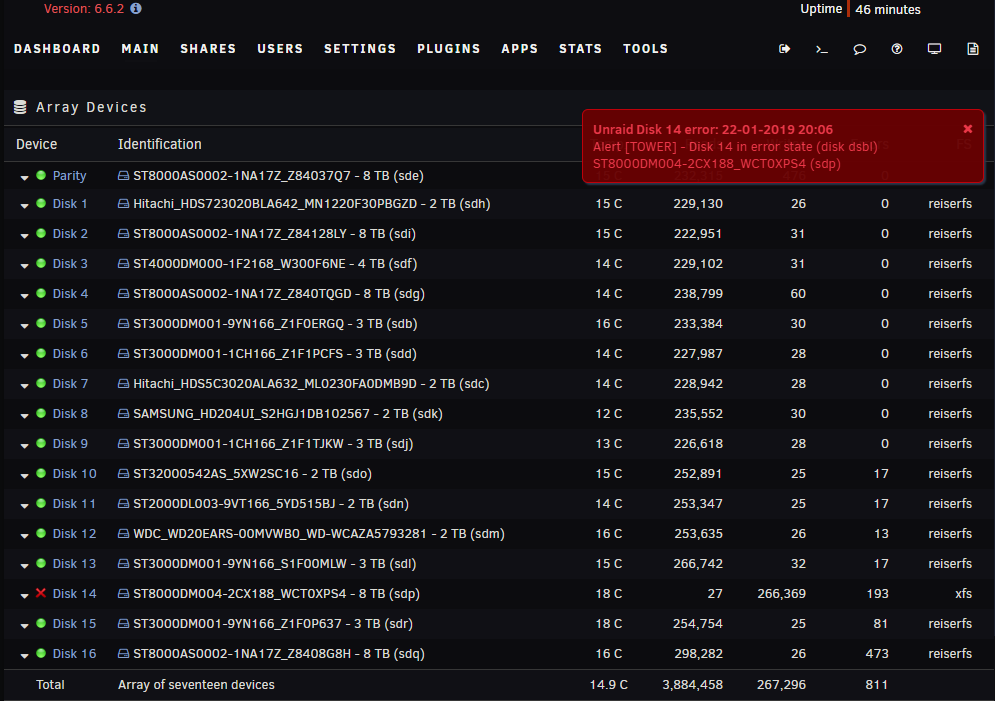Expand the Disk 16 row arrow
Image resolution: width=995 pixels, height=701 pixels.
pyautogui.click(x=24, y=656)
